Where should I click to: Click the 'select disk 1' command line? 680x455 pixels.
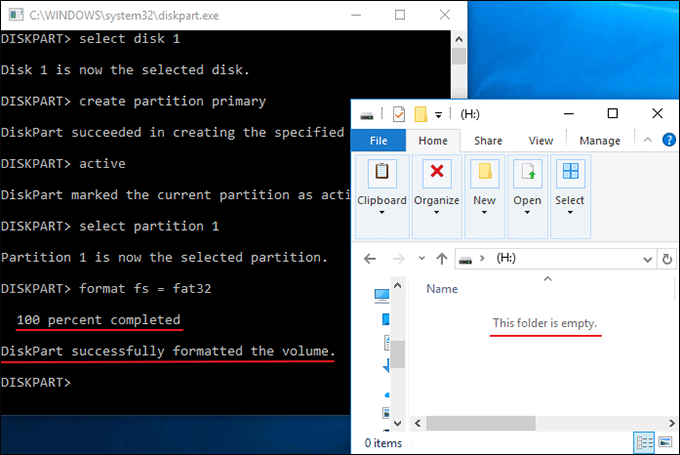[90, 39]
